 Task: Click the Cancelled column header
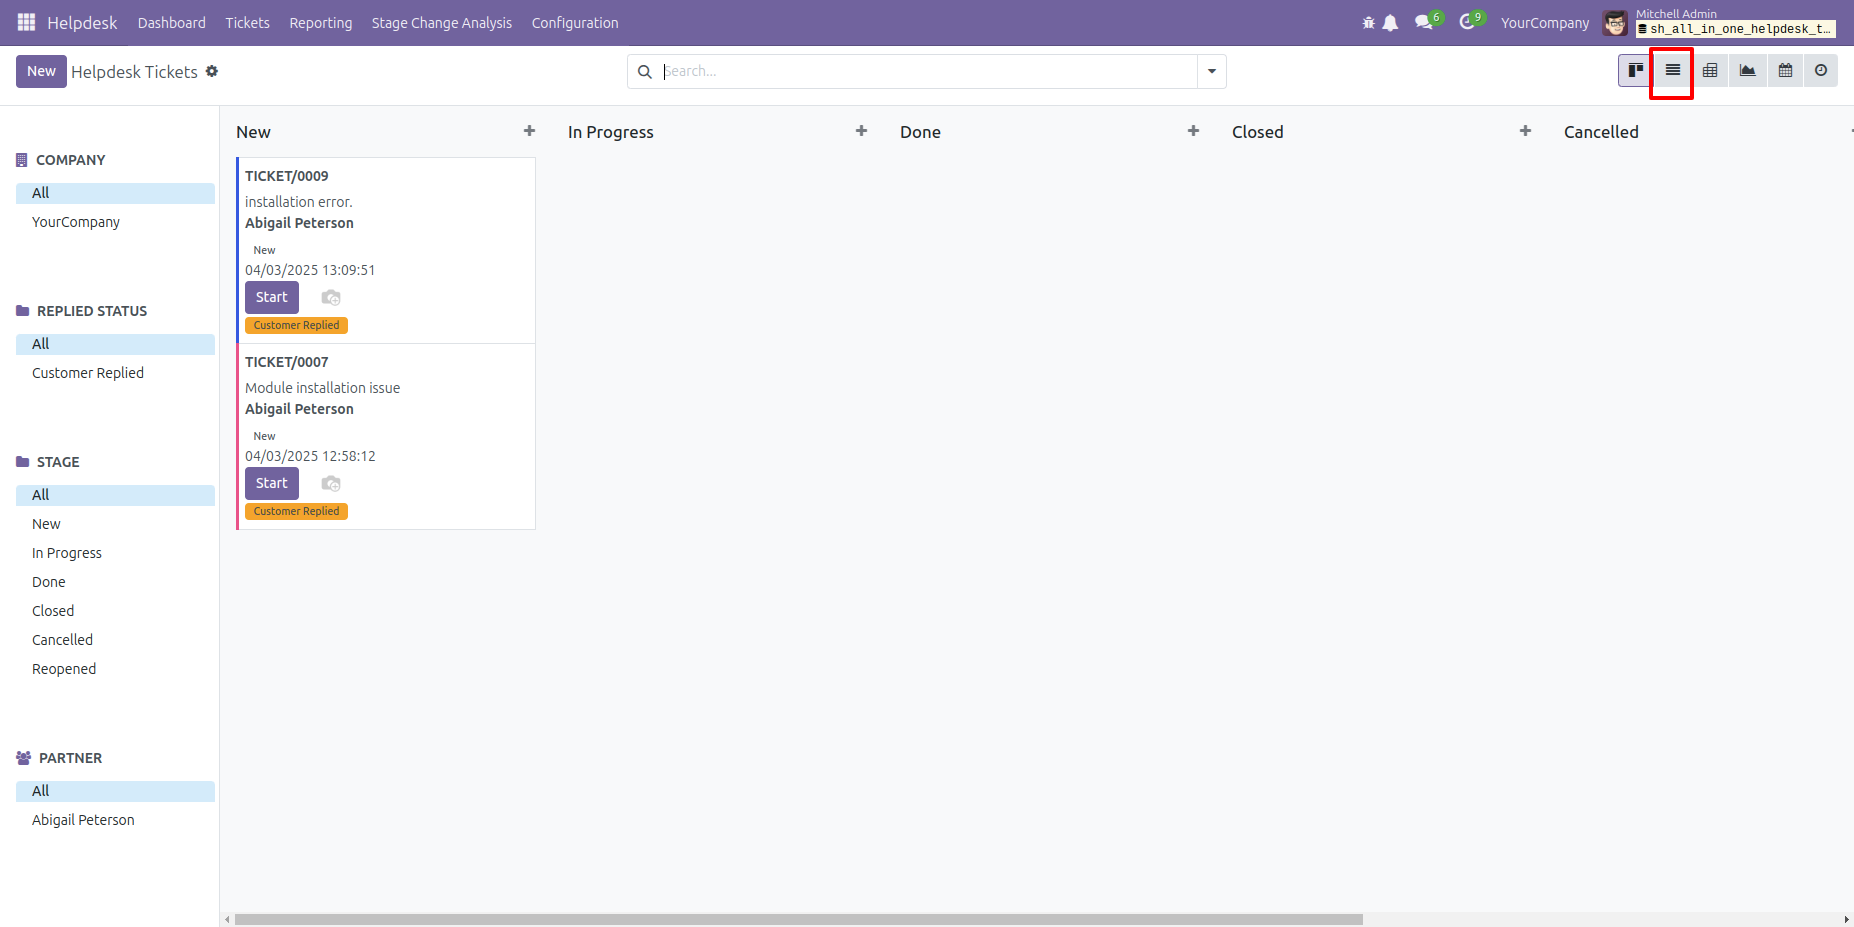coord(1601,132)
